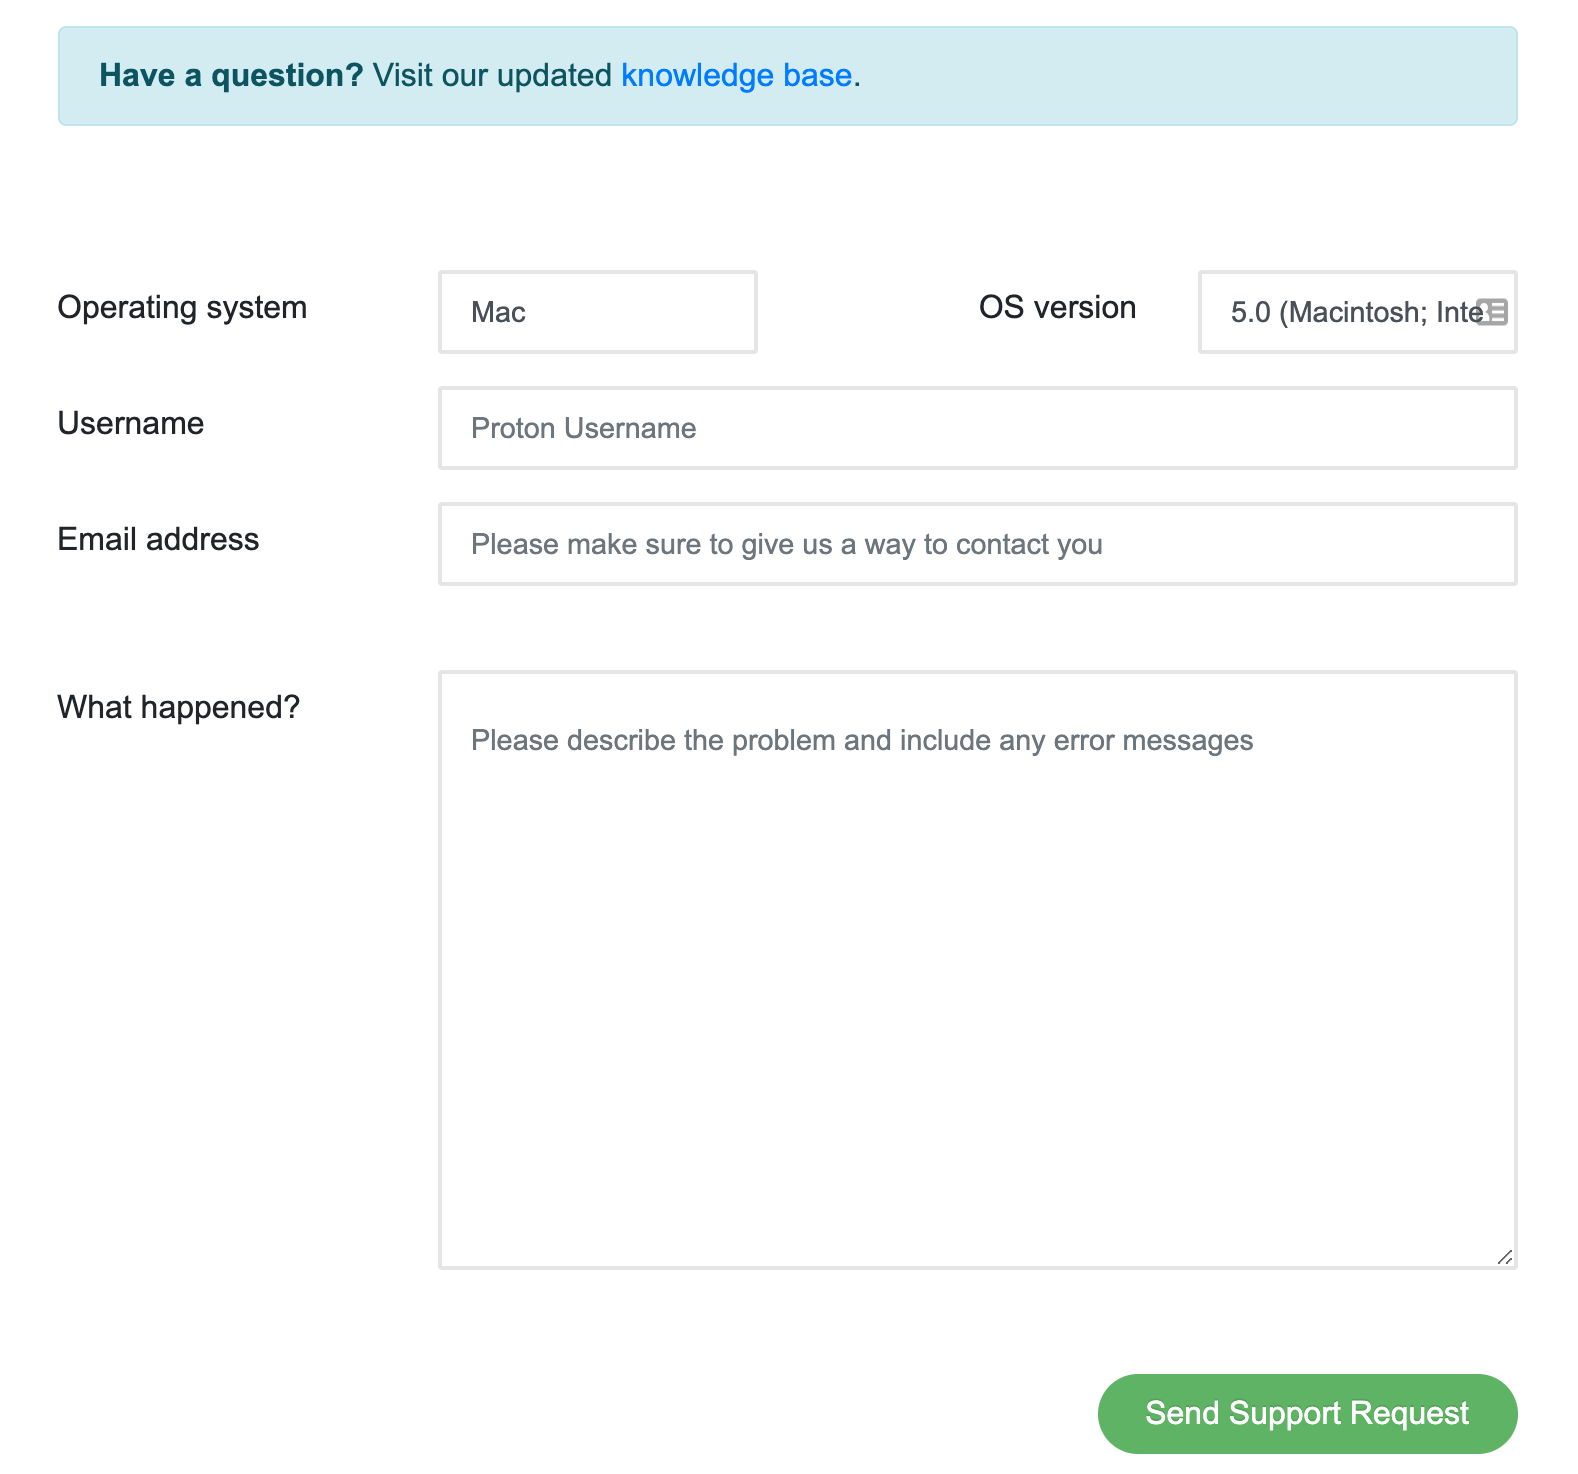
Task: Click the OS version field with Macintosh text
Action: point(1358,312)
